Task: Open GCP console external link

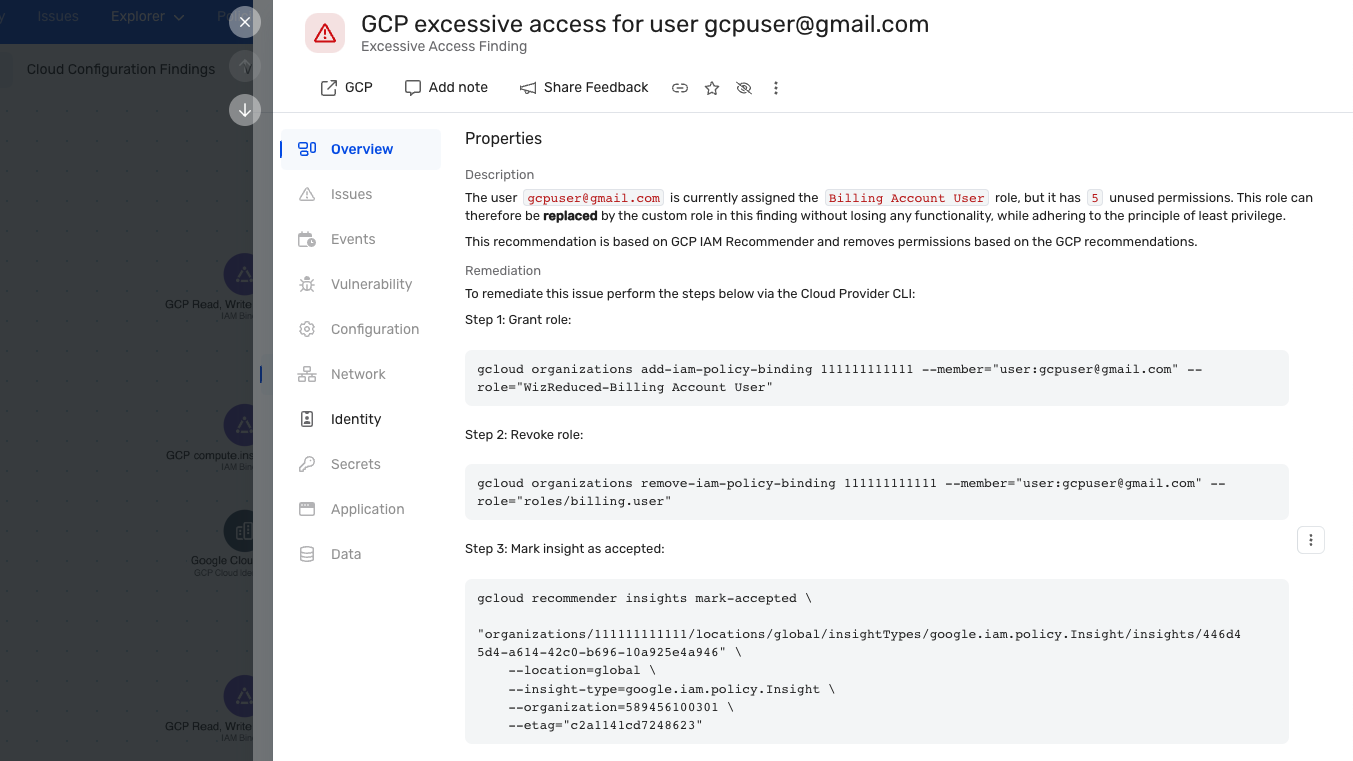Action: (346, 88)
